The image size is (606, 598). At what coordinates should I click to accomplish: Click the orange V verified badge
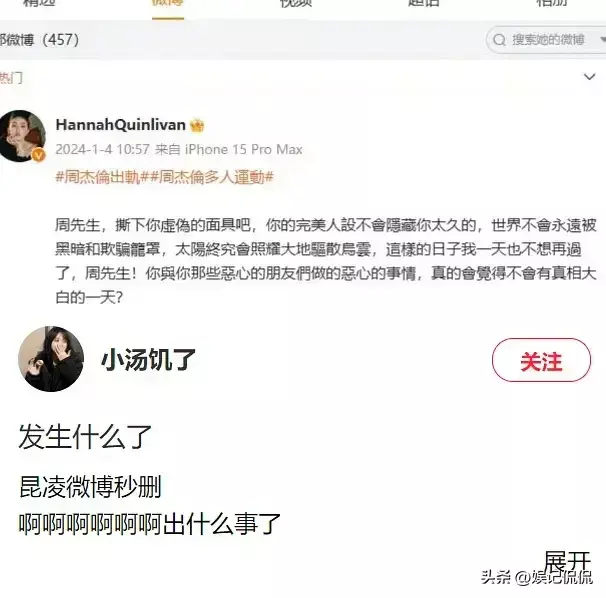[39, 155]
